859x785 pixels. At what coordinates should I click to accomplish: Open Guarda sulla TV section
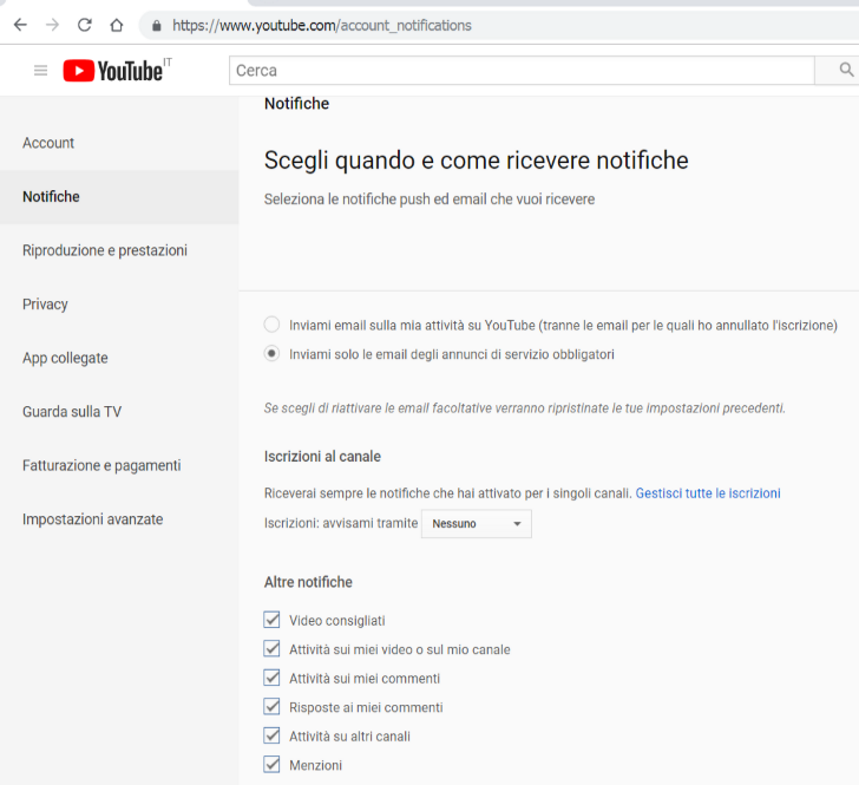[119, 411]
